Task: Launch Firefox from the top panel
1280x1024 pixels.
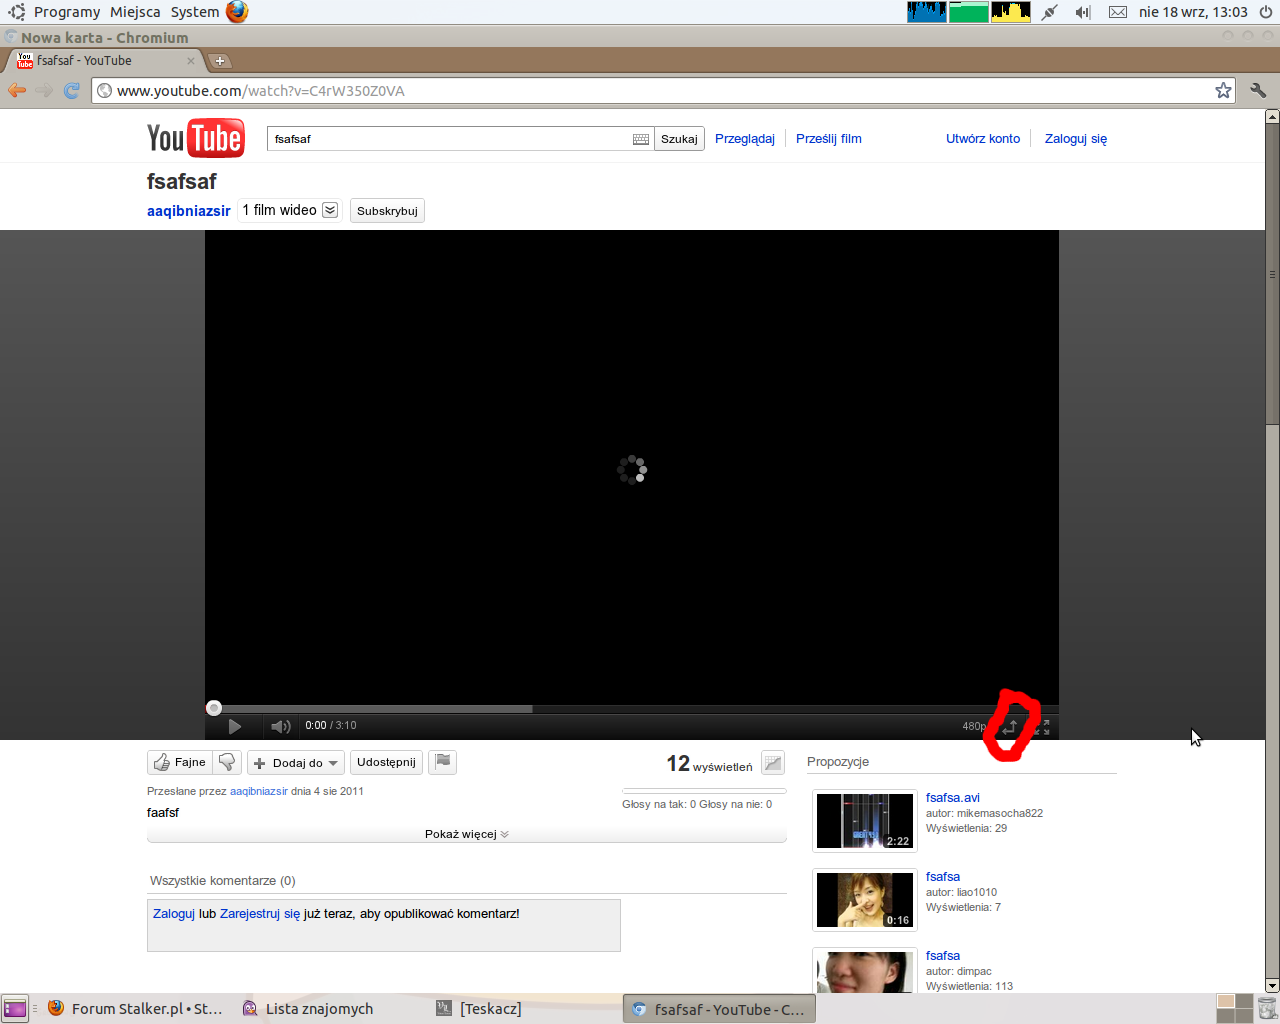Action: point(237,12)
